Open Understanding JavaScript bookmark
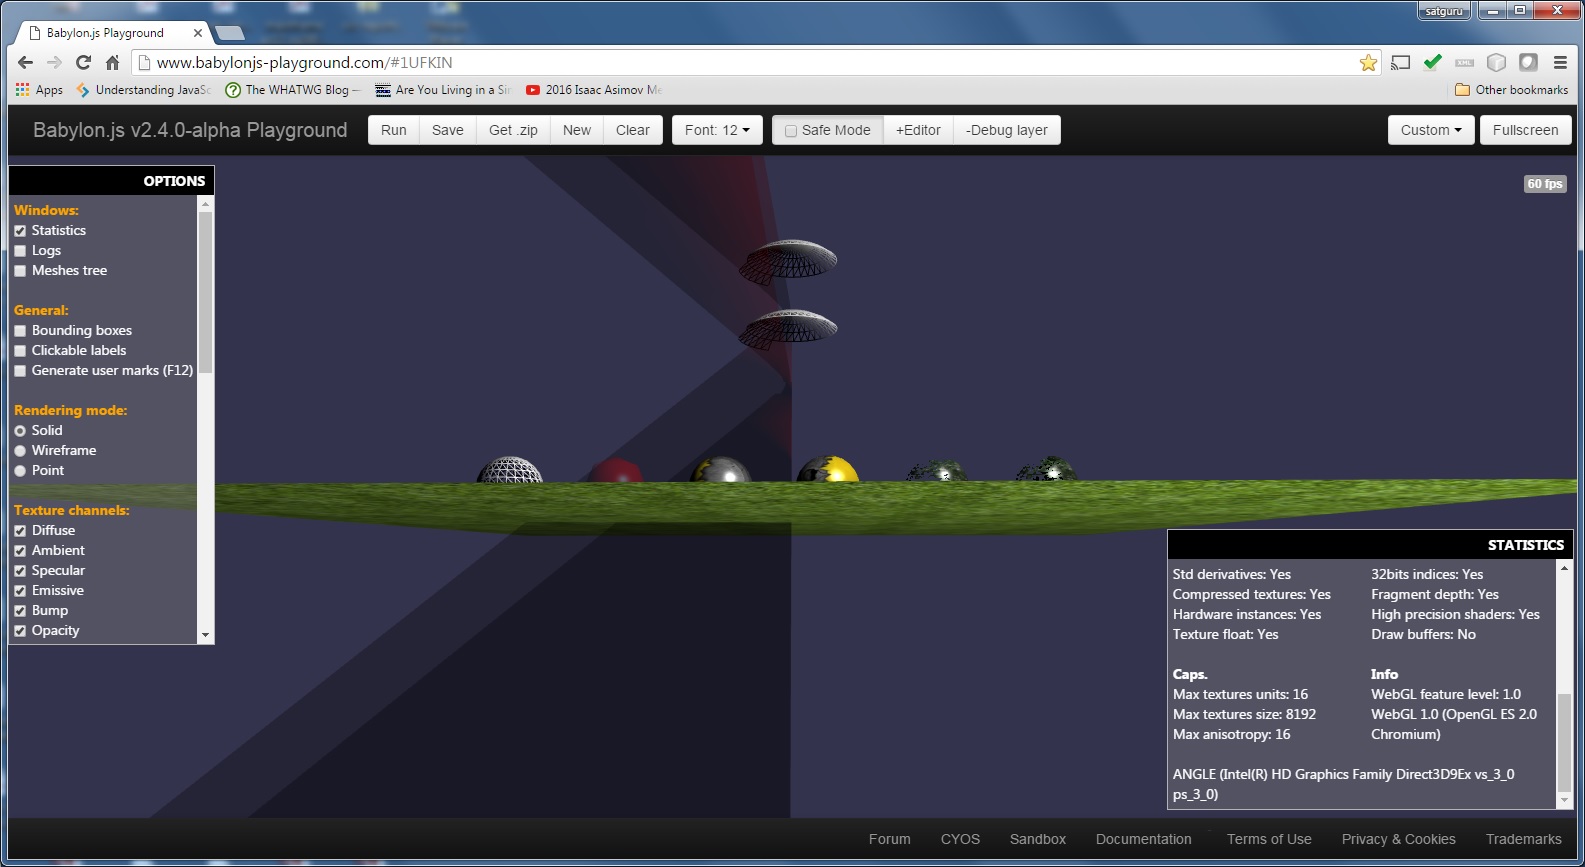 [x=143, y=90]
